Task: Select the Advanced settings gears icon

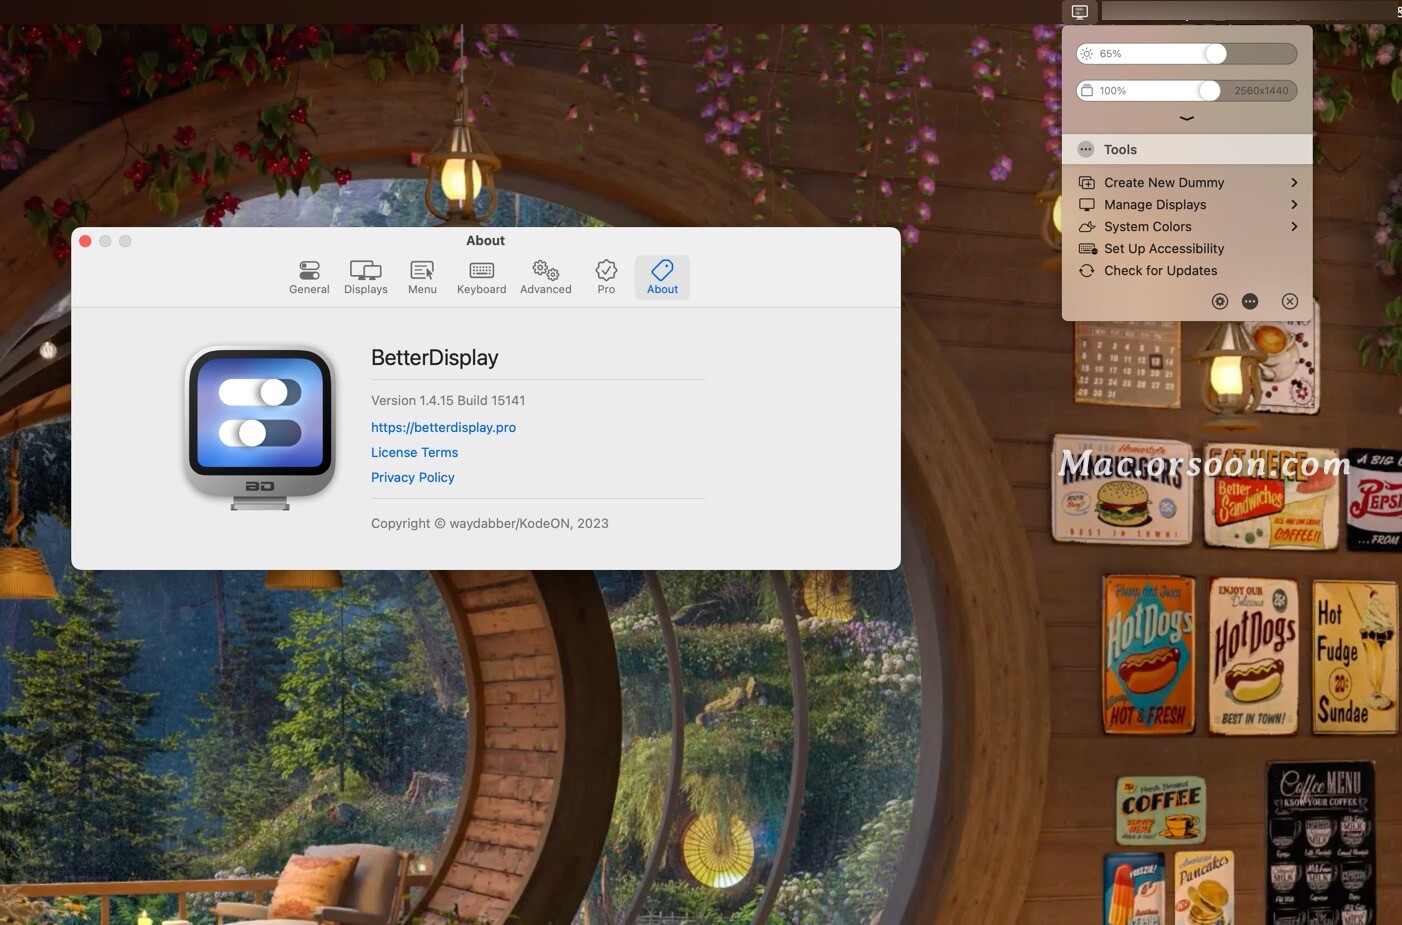Action: 545,276
